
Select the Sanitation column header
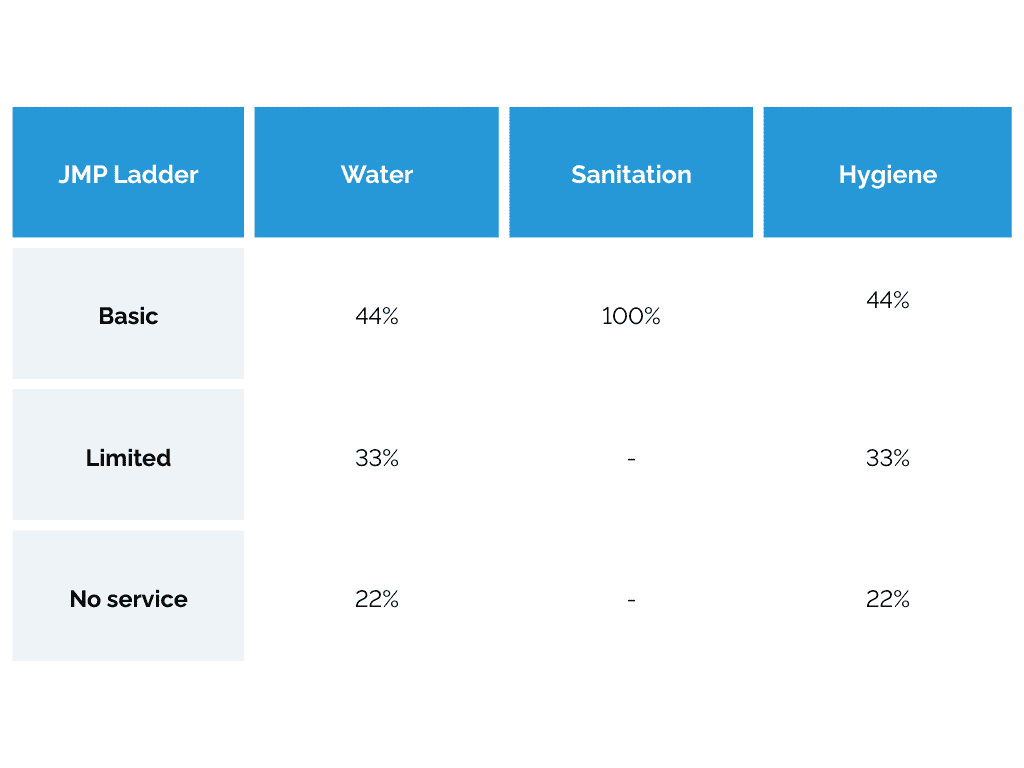pyautogui.click(x=631, y=172)
